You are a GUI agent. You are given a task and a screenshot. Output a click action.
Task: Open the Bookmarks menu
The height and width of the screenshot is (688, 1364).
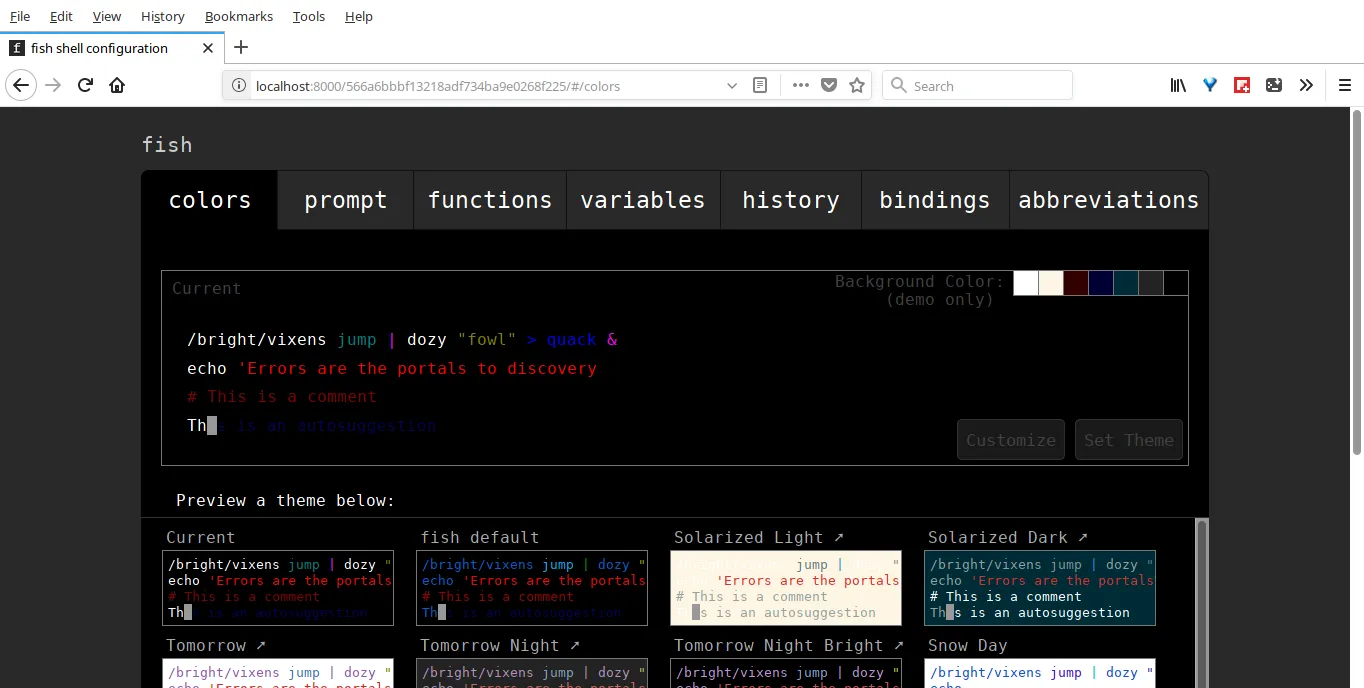pos(238,16)
